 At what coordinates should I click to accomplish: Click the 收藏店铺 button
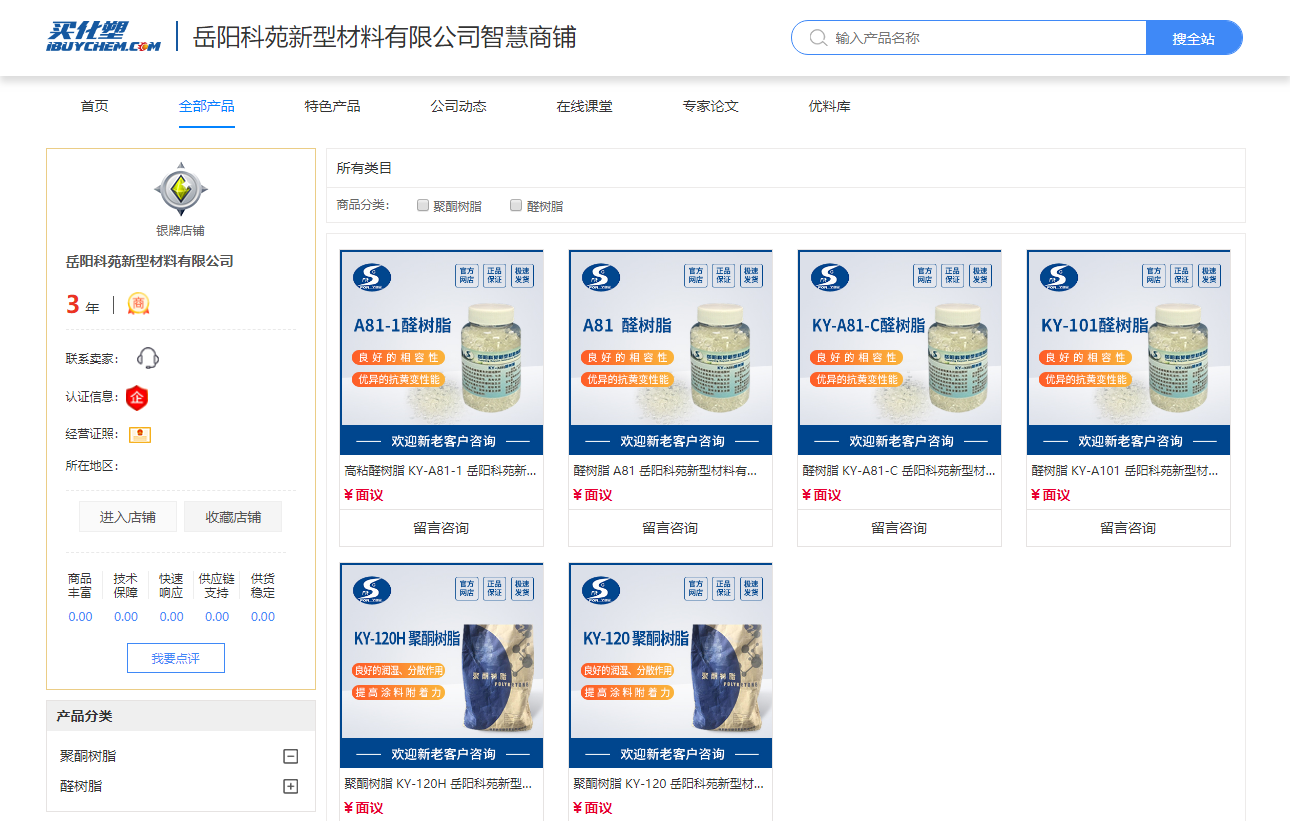tap(233, 517)
